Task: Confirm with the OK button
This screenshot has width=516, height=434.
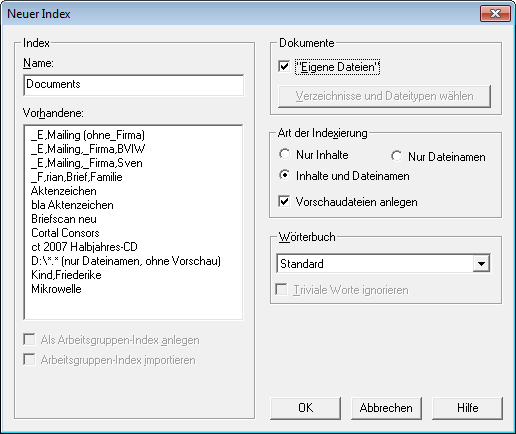Action: pyautogui.click(x=305, y=408)
